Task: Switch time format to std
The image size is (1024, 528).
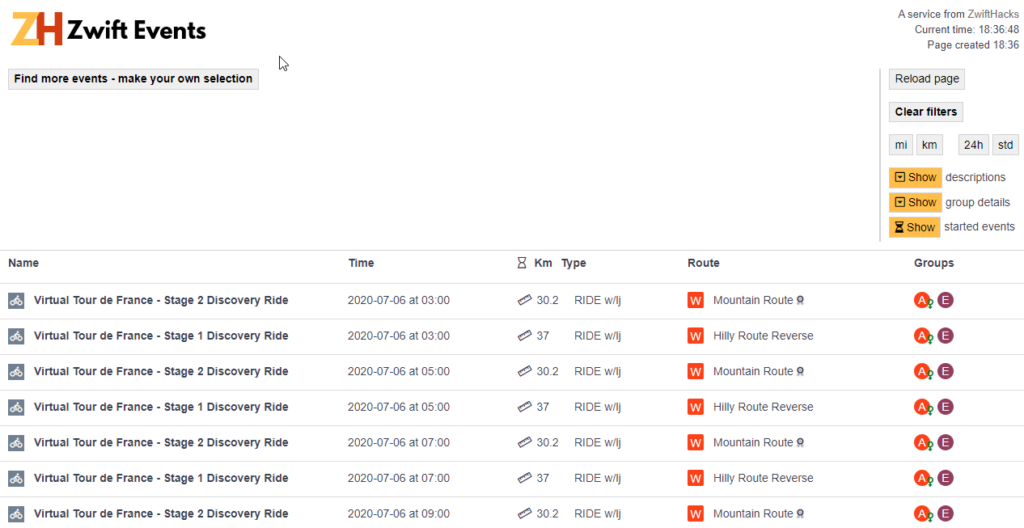Action: click(x=1006, y=145)
